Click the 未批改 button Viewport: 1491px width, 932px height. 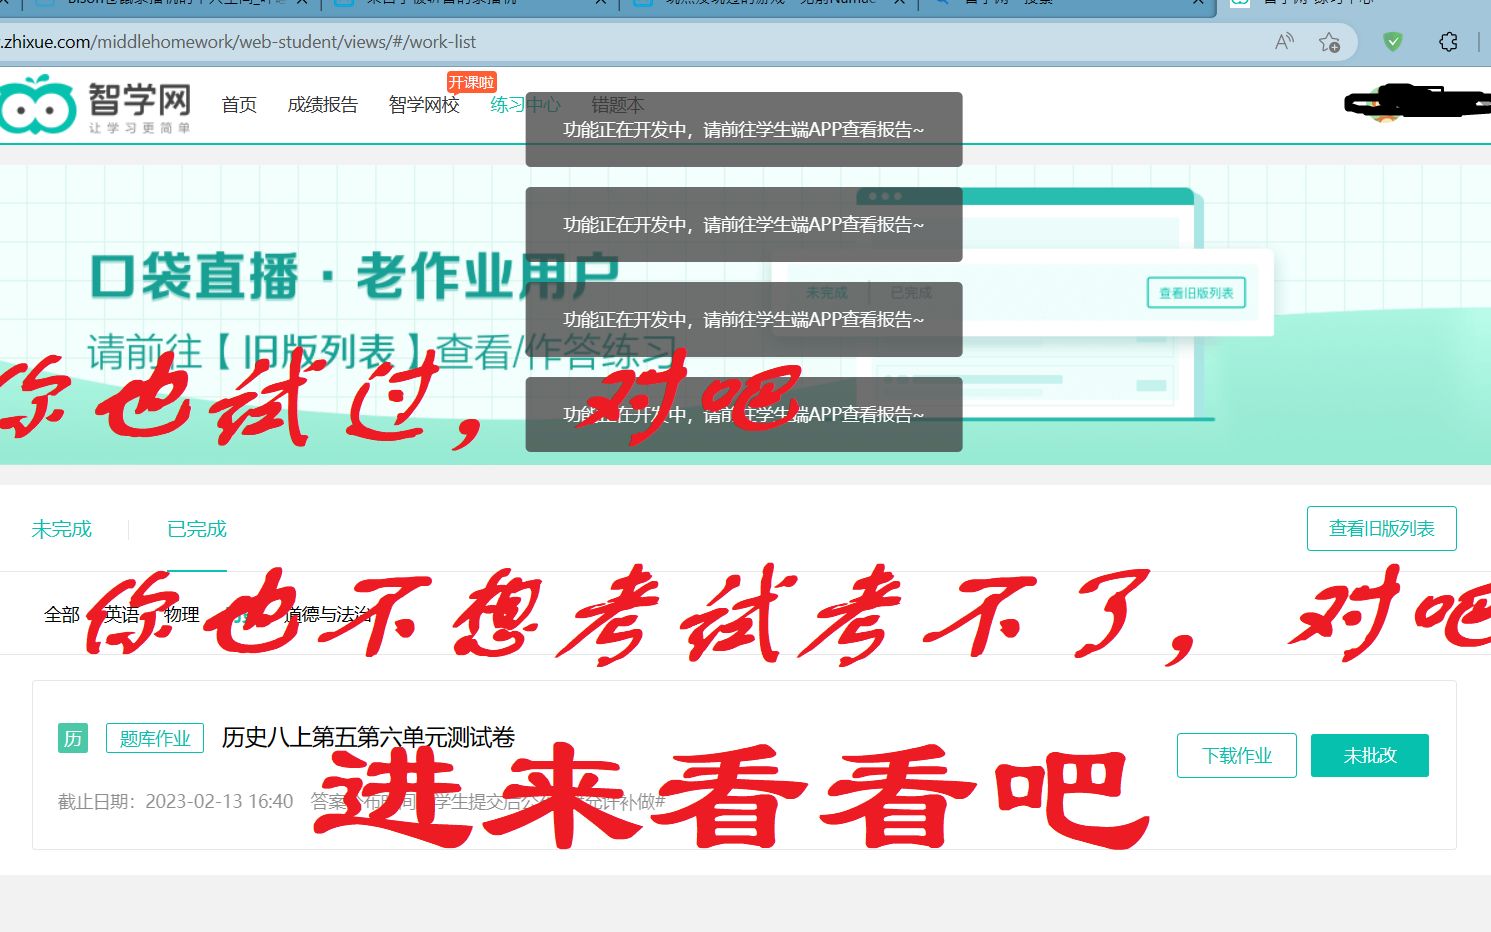point(1369,755)
